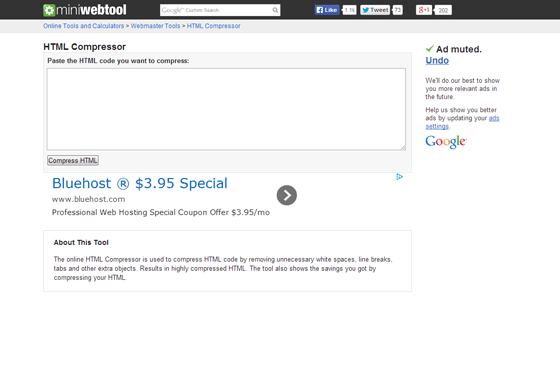Open Webmaster Tools breadcrumb link
The width and height of the screenshot is (560, 389).
click(155, 26)
